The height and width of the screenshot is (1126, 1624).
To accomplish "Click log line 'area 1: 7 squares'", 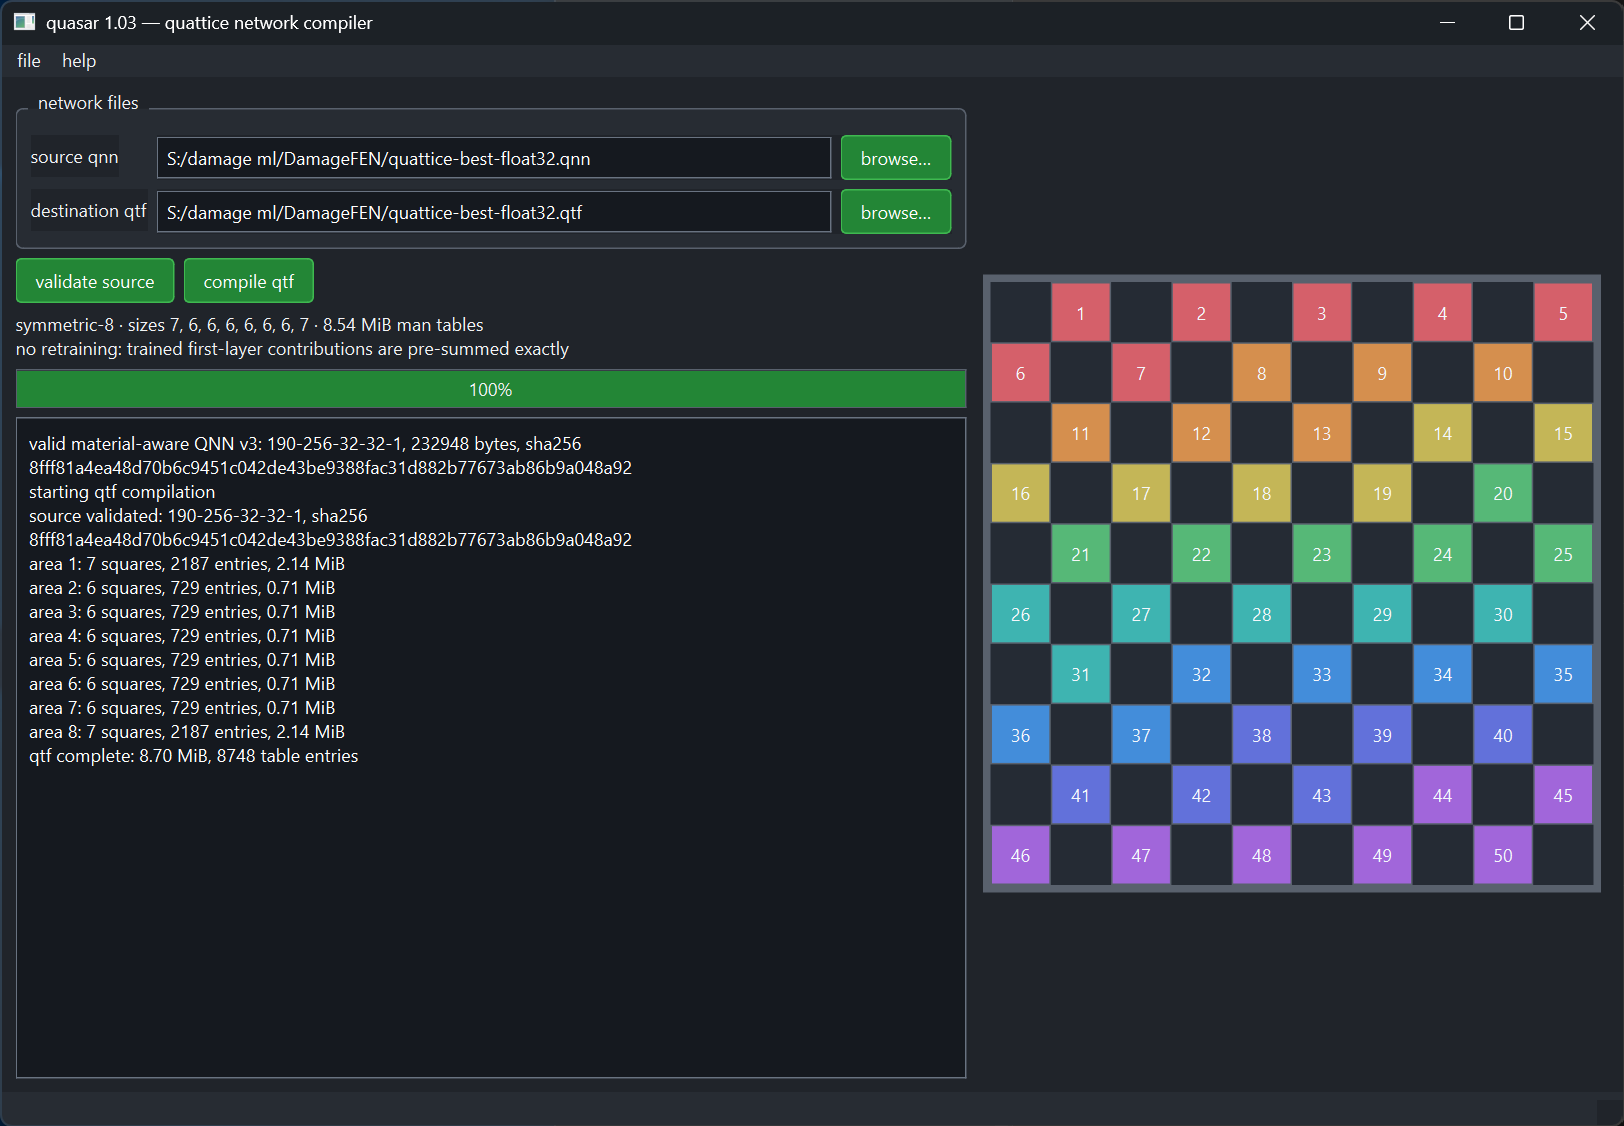I will 187,564.
